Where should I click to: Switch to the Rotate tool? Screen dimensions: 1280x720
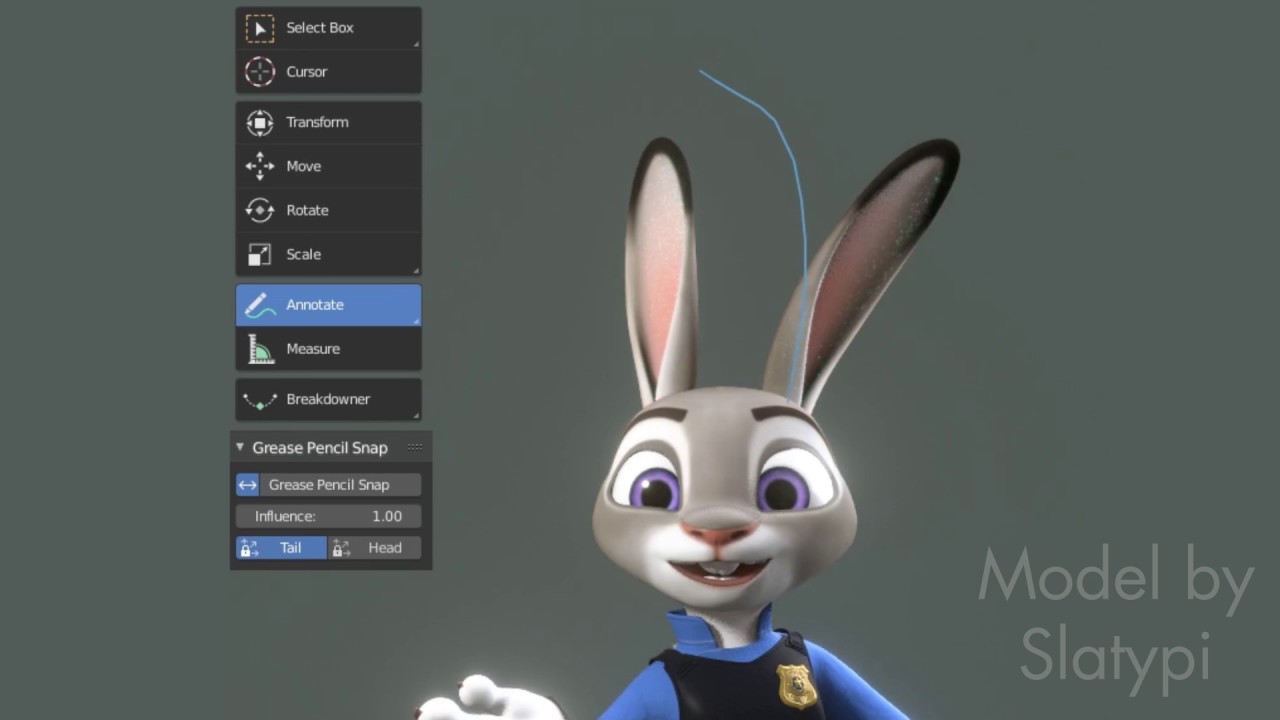pyautogui.click(x=328, y=210)
